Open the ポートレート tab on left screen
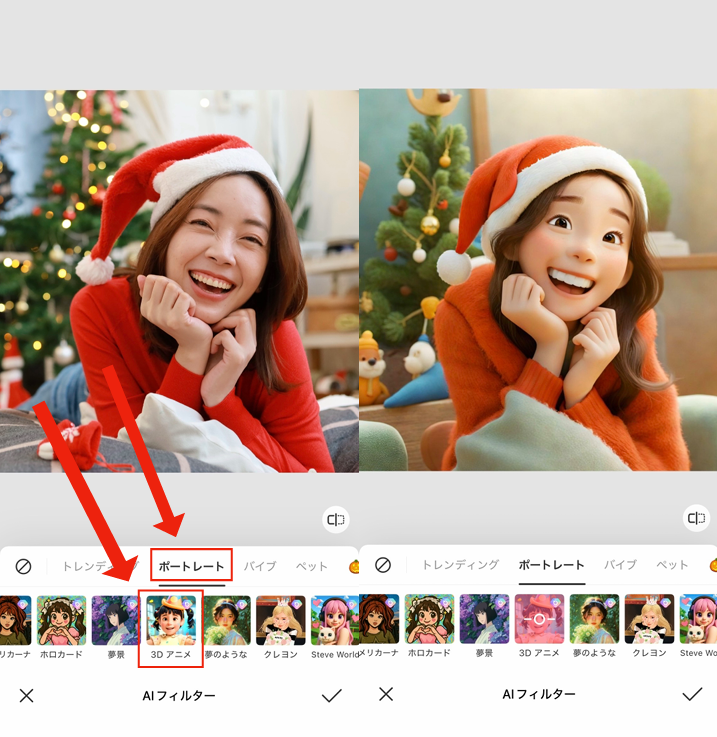Screen dimensions: 717x737 (192, 566)
